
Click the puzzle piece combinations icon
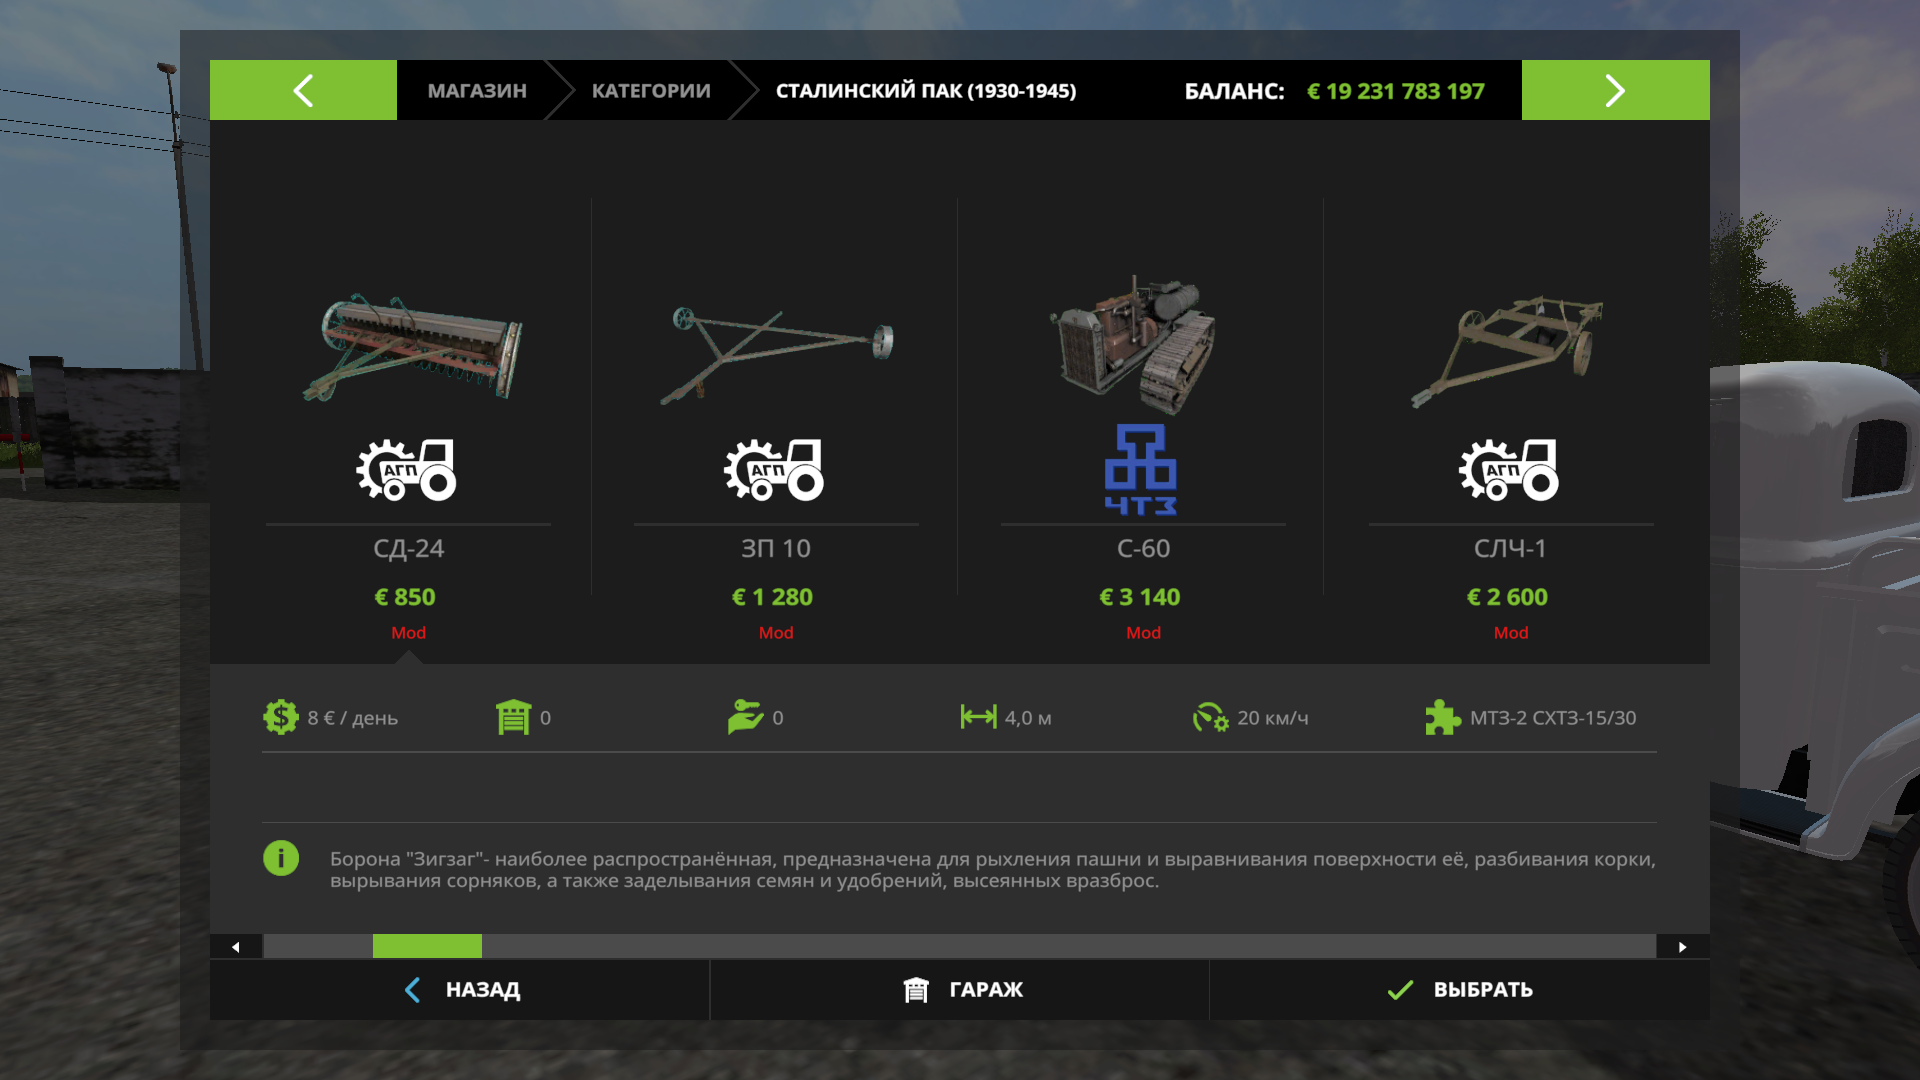[1443, 717]
